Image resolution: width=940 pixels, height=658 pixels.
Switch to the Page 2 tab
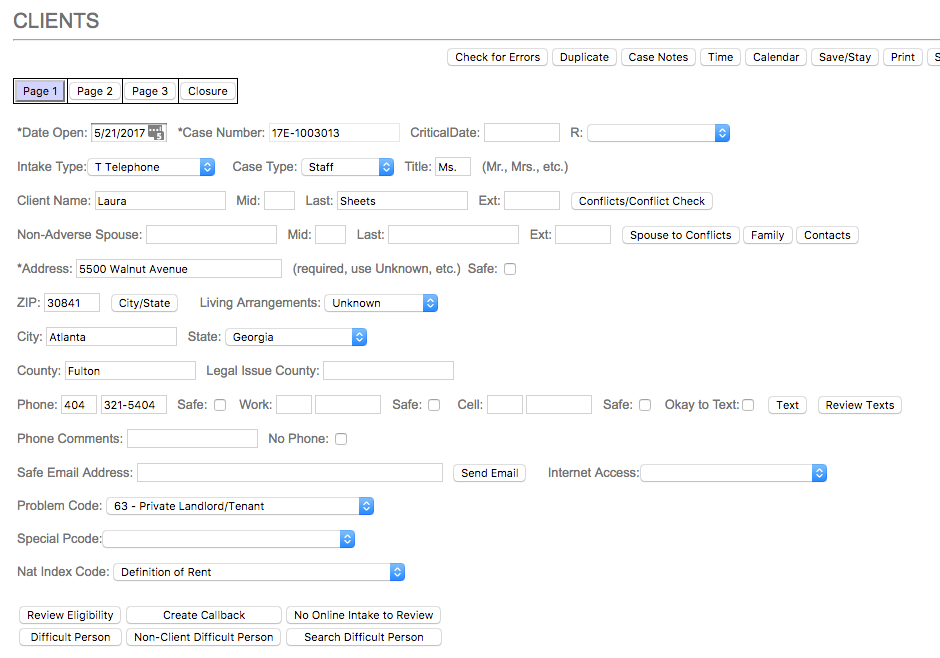(95, 91)
